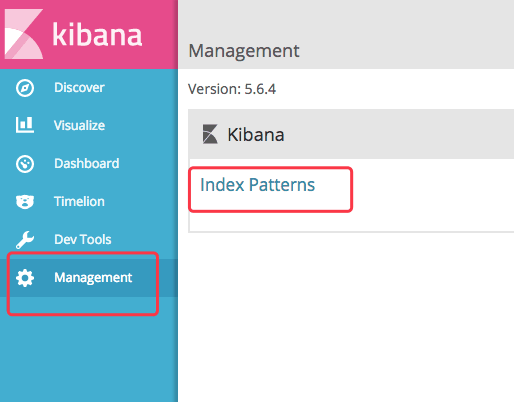Click the kibana wordmark text in header
Viewport: 514px width, 402px height.
[97, 34]
